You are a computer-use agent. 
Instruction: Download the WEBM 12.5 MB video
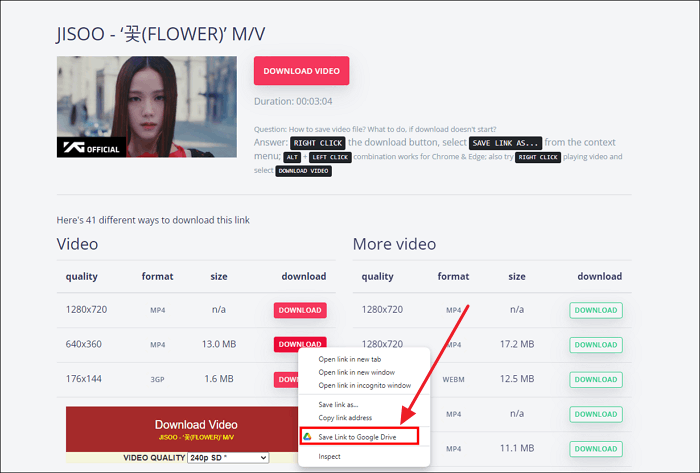coord(596,378)
